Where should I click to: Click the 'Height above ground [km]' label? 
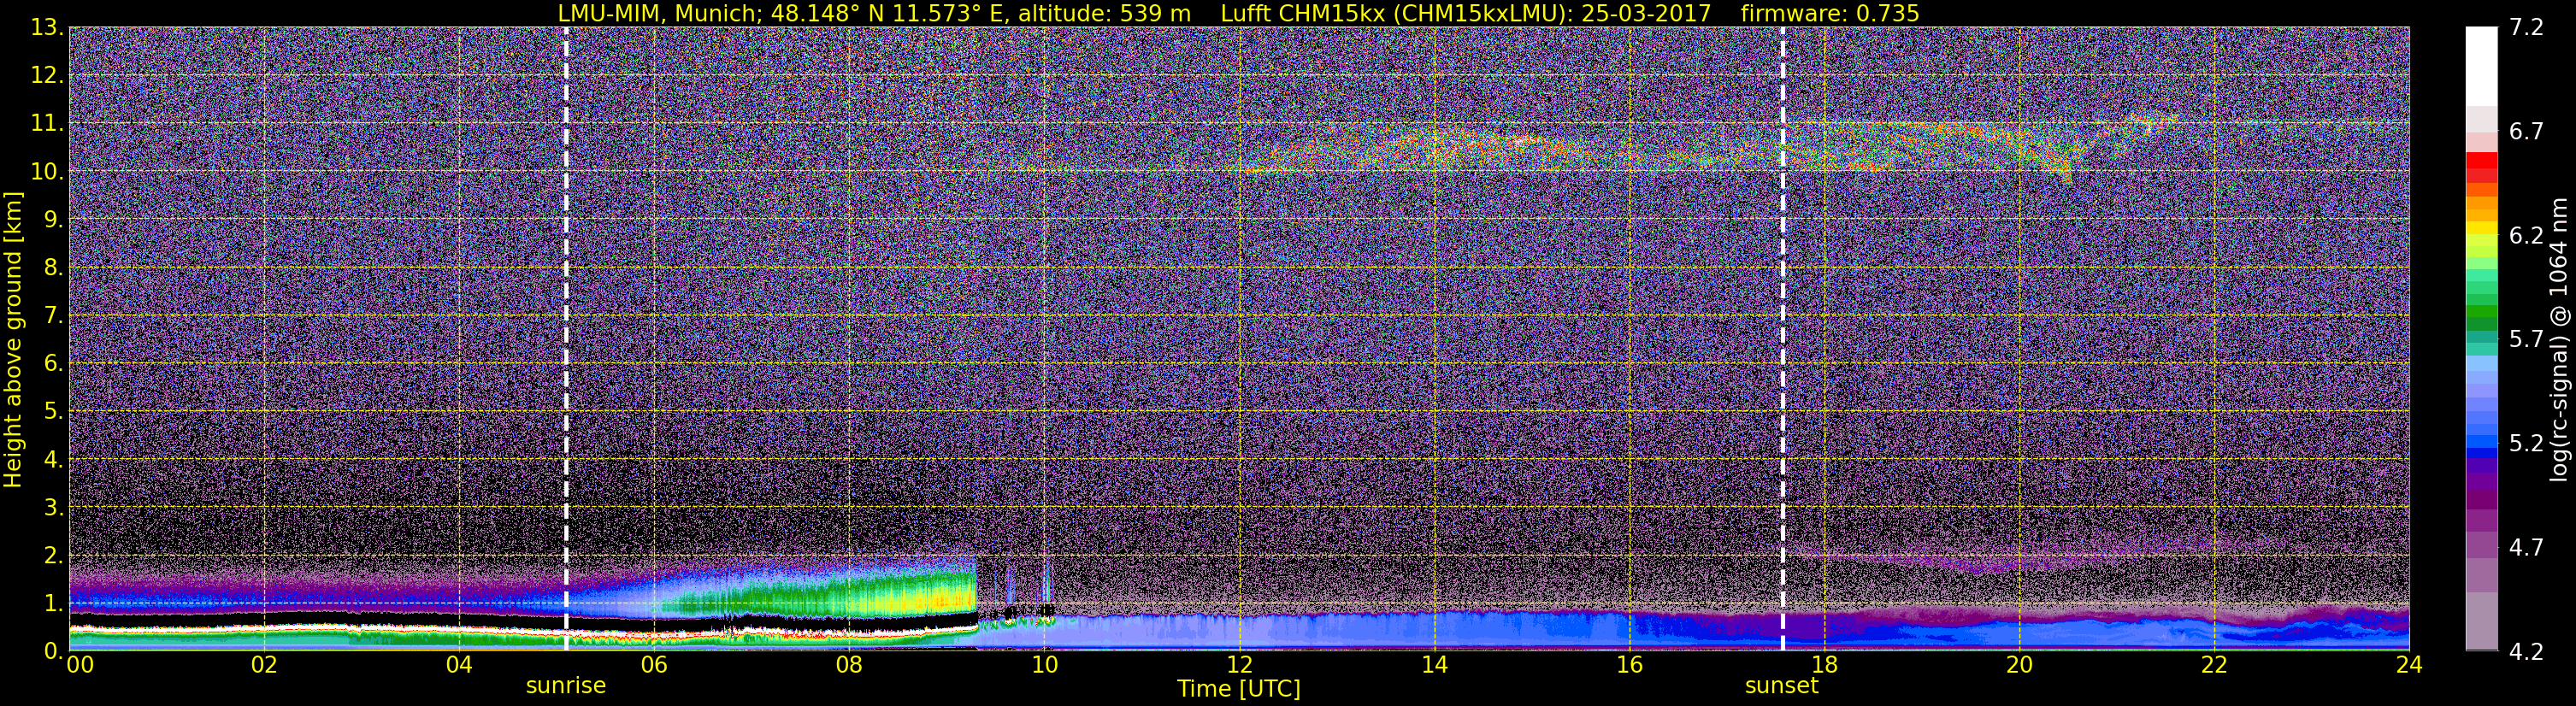[x=13, y=339]
